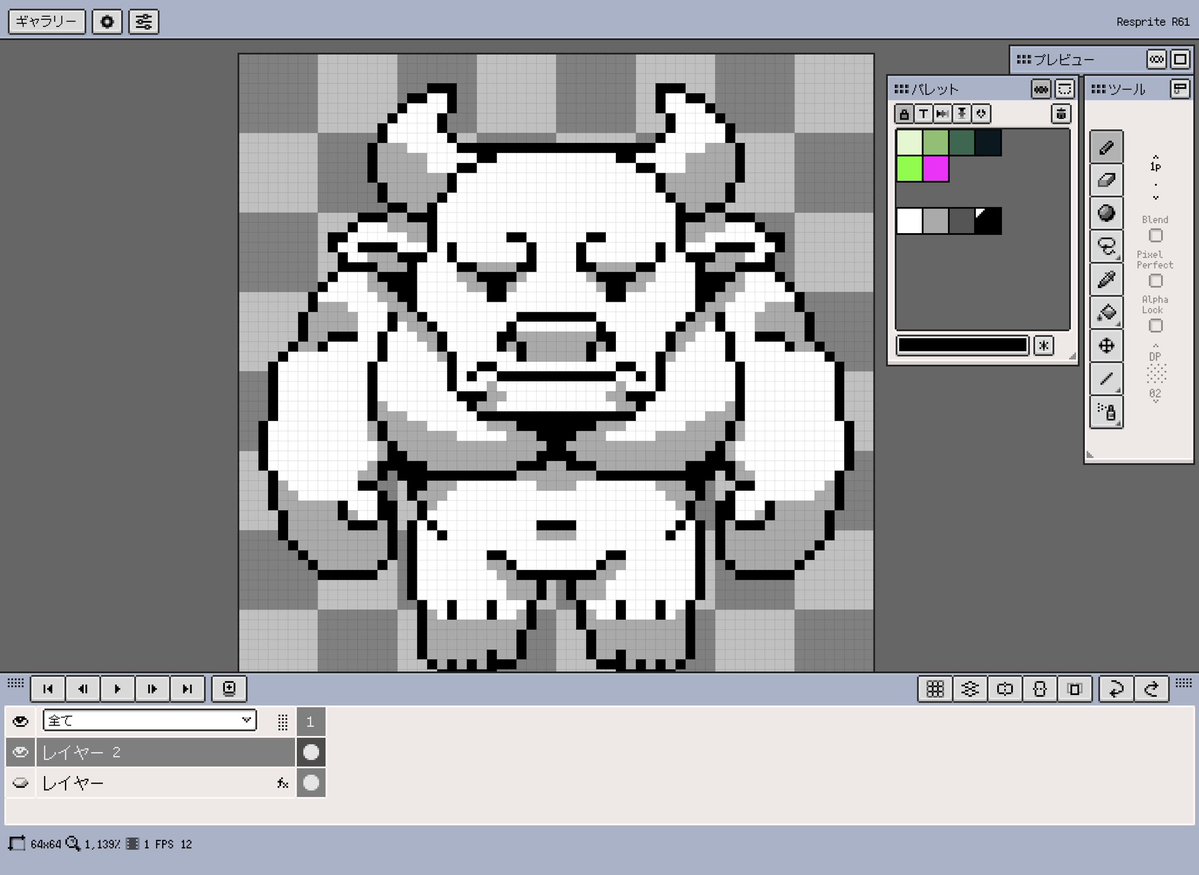The height and width of the screenshot is (875, 1199).
Task: Select the Lasso selection tool
Action: (x=1106, y=246)
